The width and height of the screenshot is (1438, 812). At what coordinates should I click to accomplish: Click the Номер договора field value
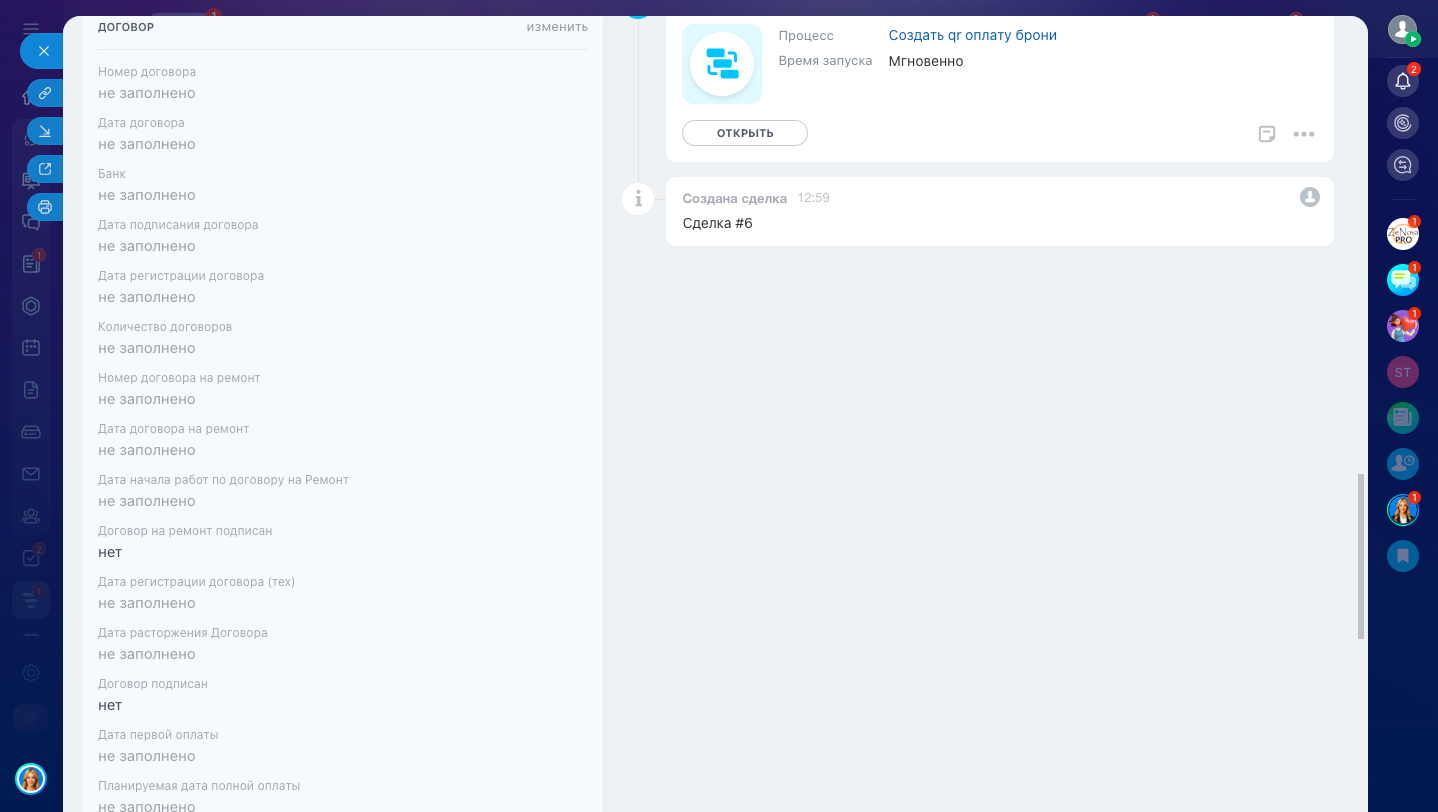[x=147, y=93]
